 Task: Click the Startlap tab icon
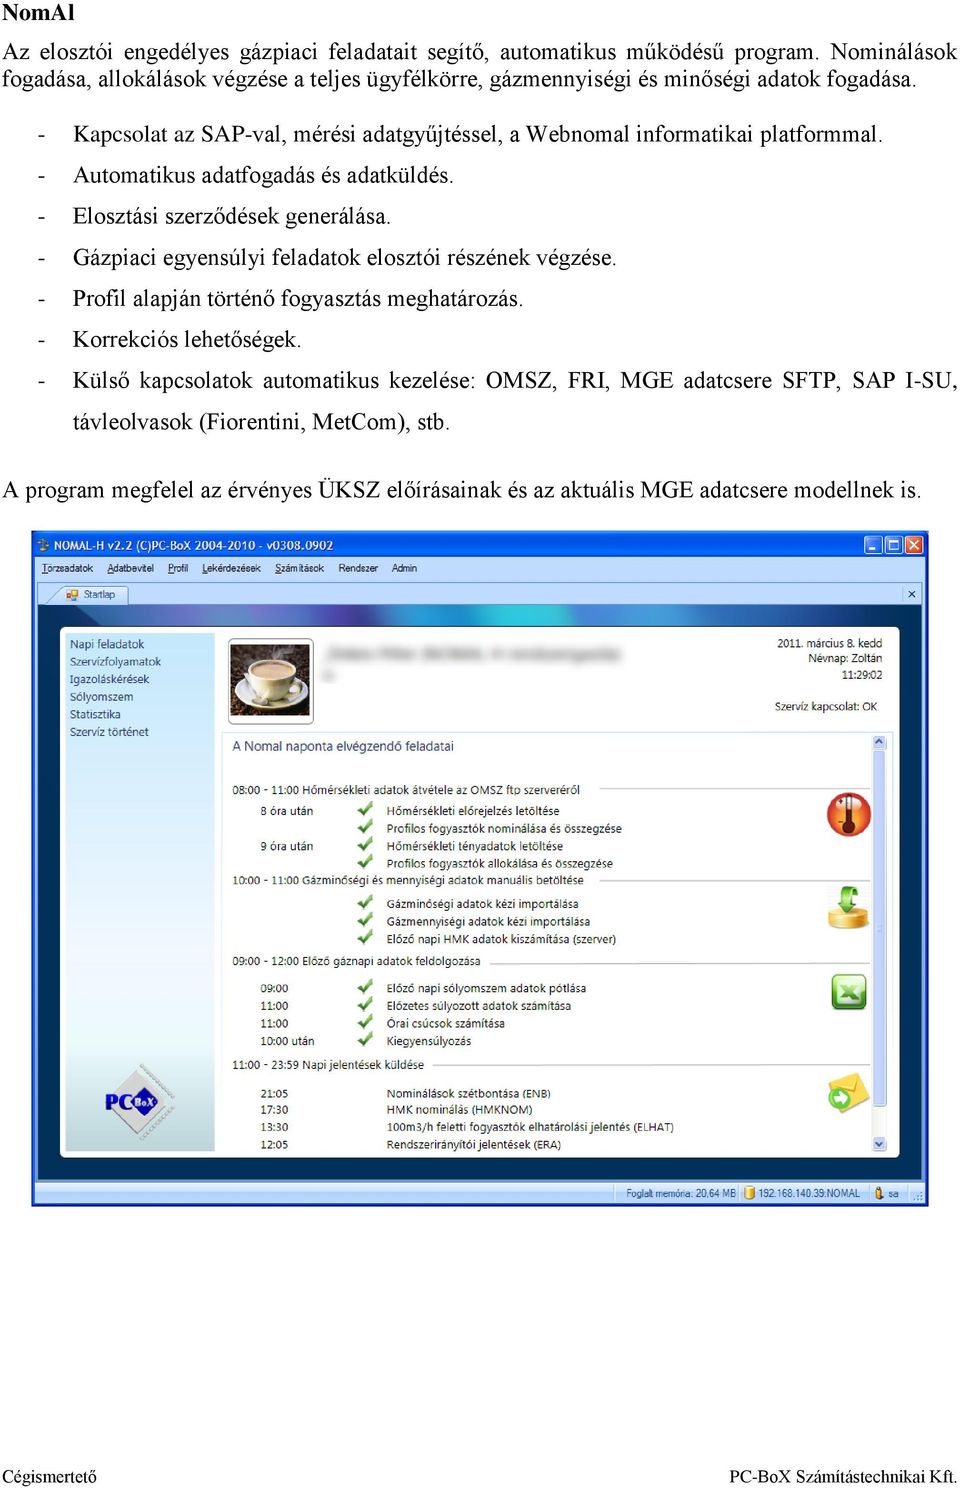pos(72,594)
